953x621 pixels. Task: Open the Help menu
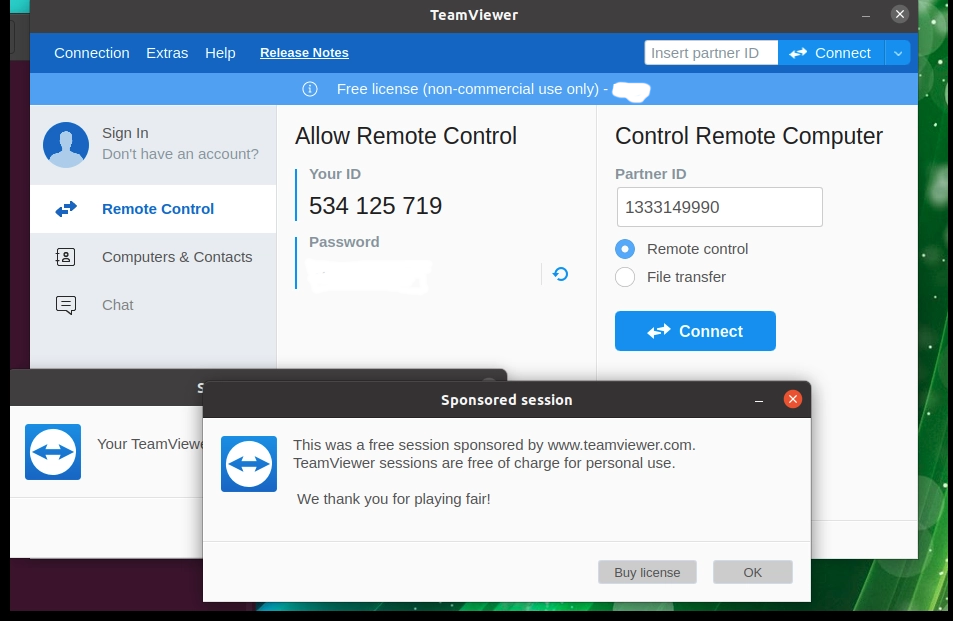[220, 53]
